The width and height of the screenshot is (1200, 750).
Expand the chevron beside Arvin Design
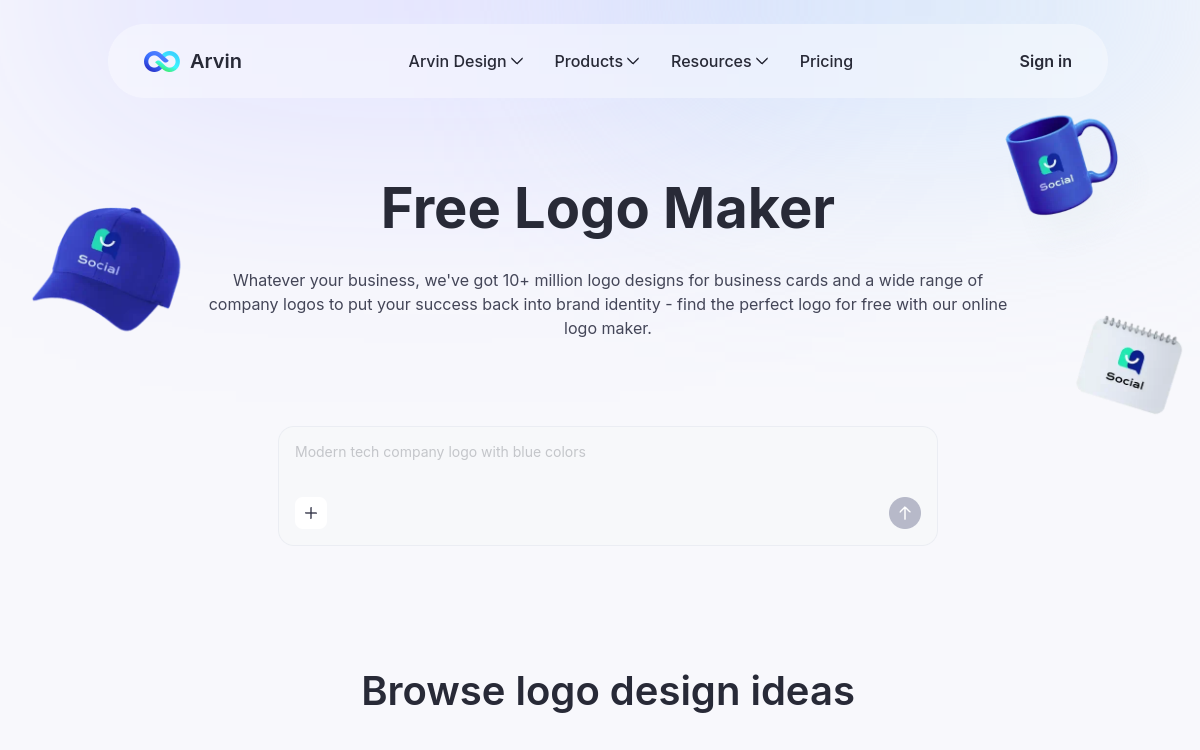tap(517, 61)
